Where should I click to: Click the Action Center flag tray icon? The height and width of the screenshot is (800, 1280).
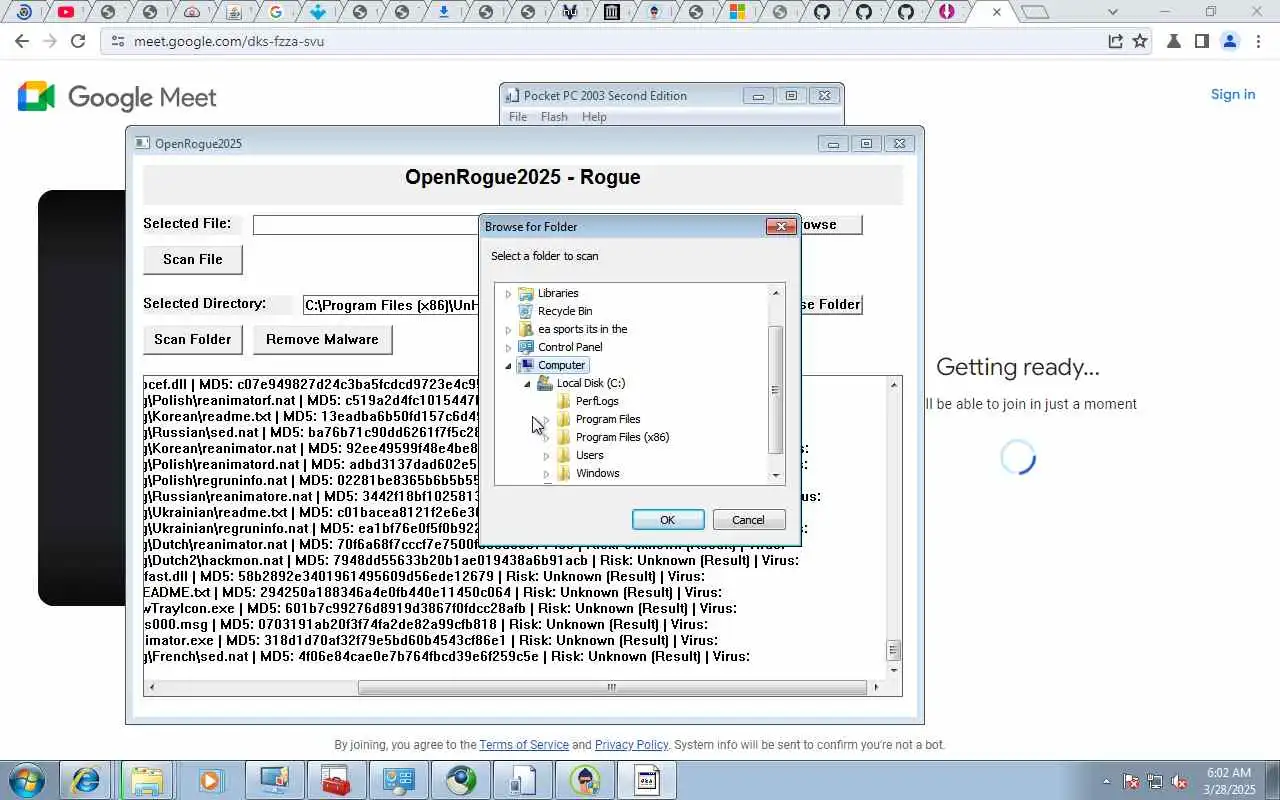(1131, 781)
